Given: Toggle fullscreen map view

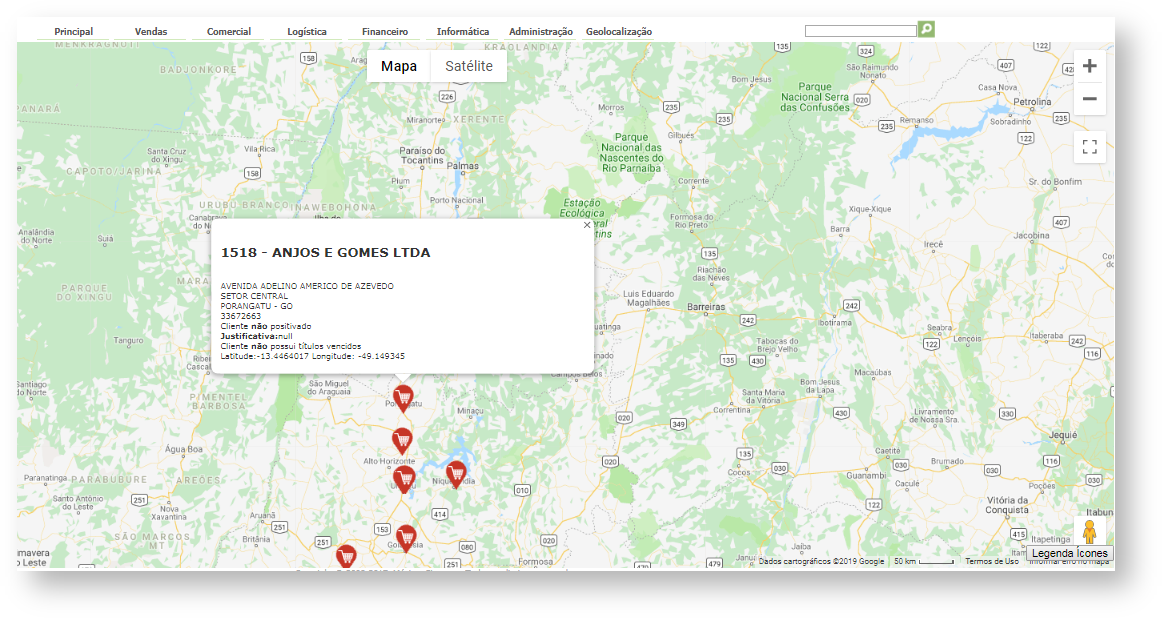Looking at the screenshot, I should point(1090,147).
